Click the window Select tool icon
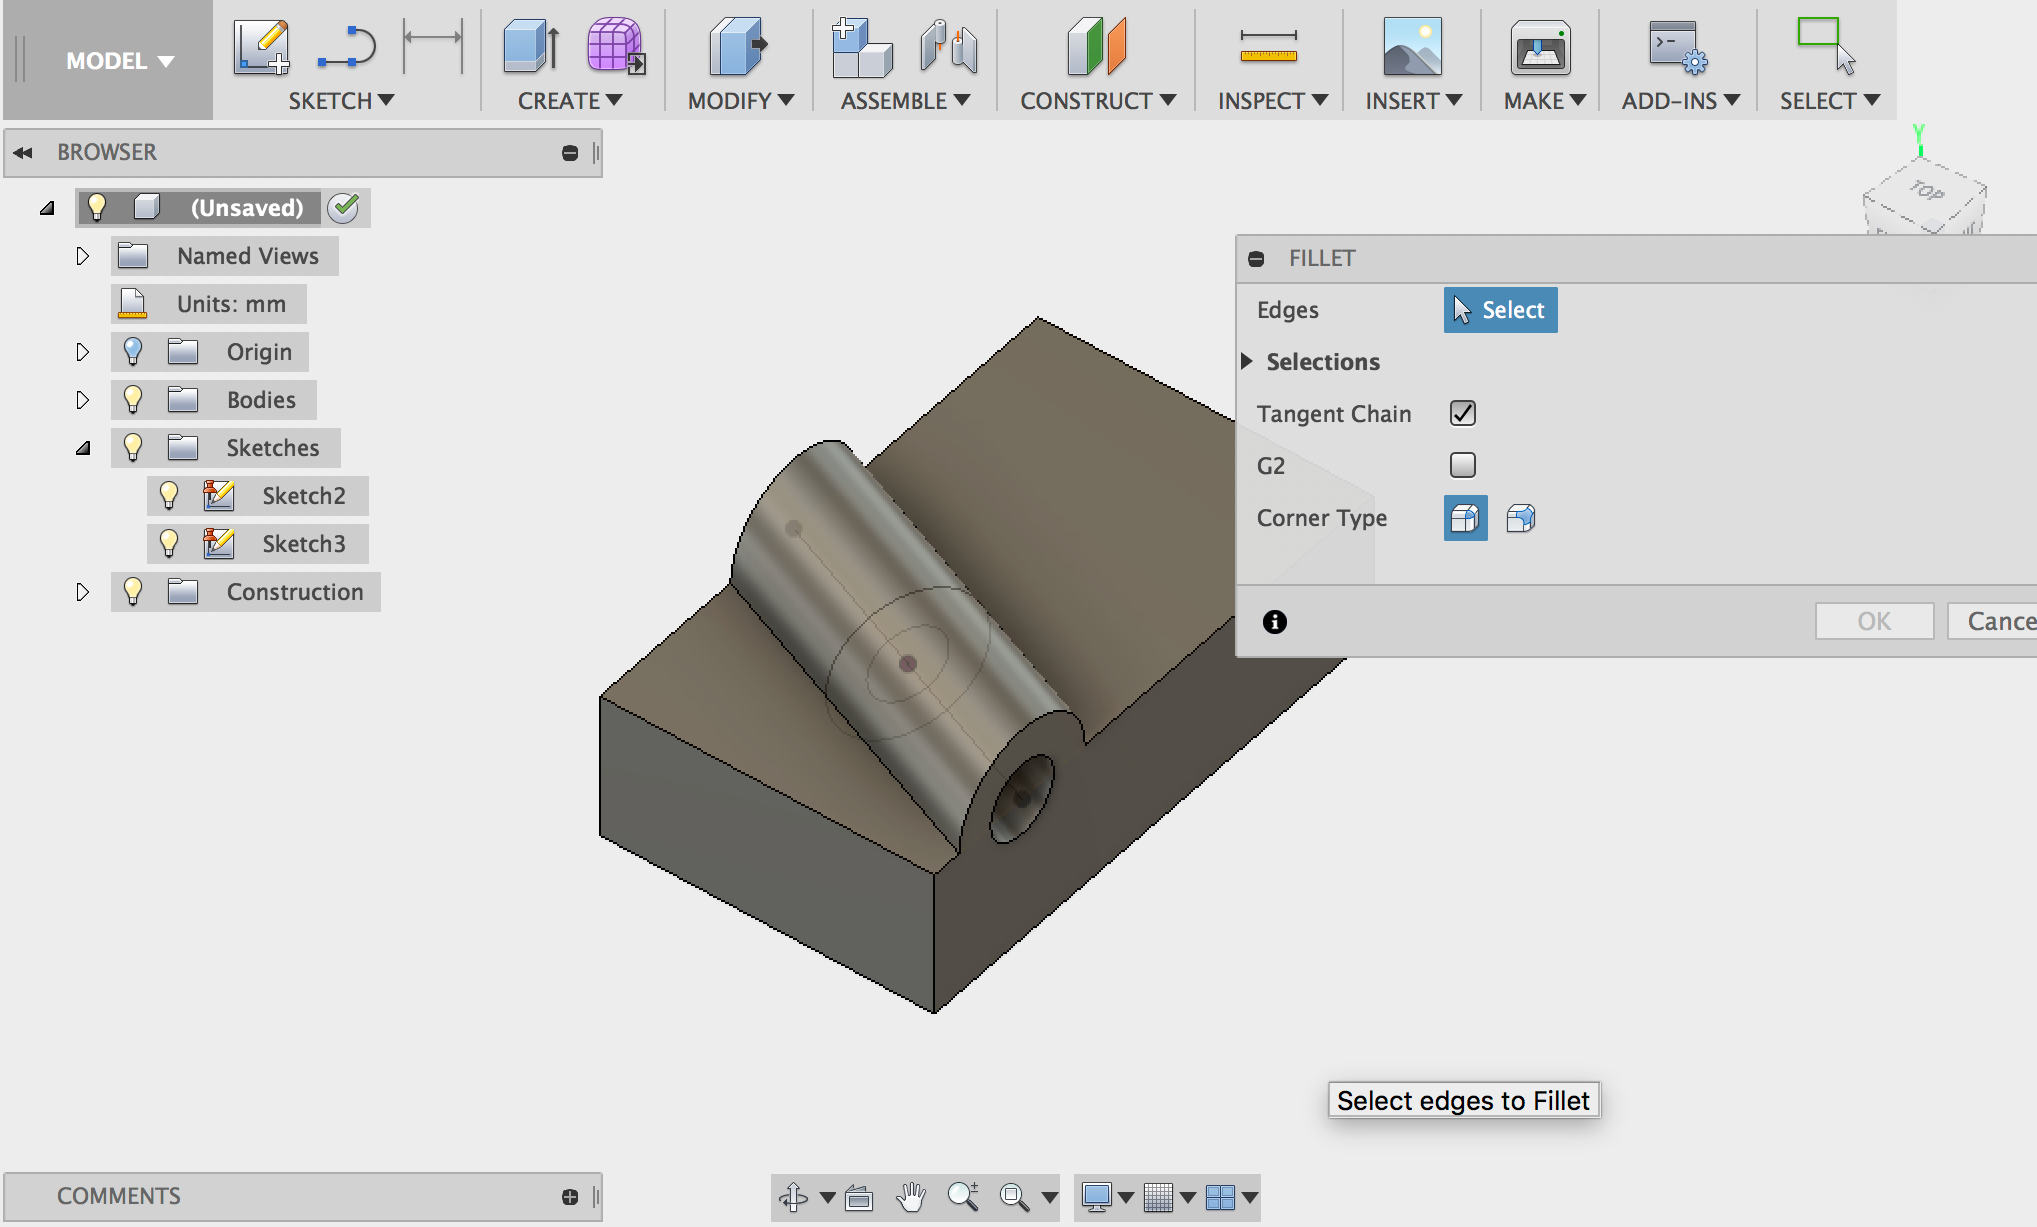This screenshot has height=1227, width=2037. 1826,45
